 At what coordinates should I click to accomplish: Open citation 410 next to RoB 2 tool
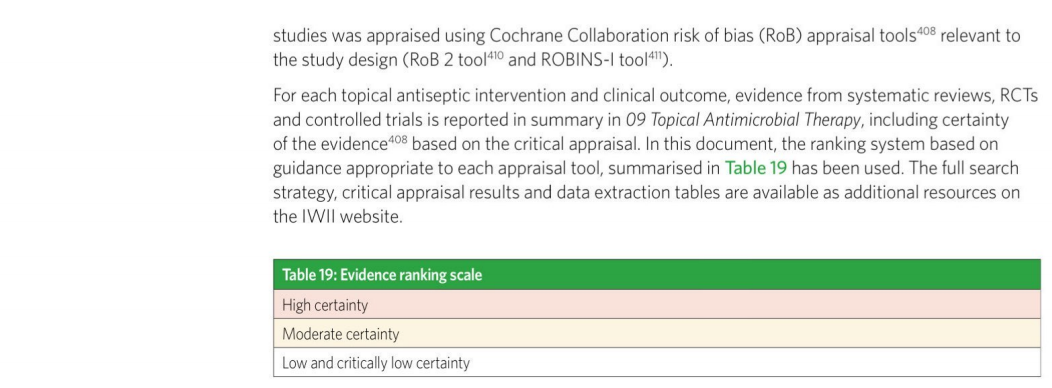[495, 55]
